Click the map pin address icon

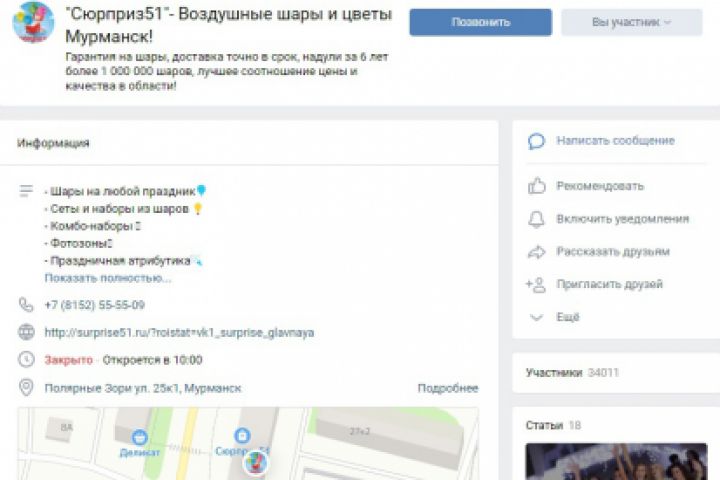click(x=26, y=388)
